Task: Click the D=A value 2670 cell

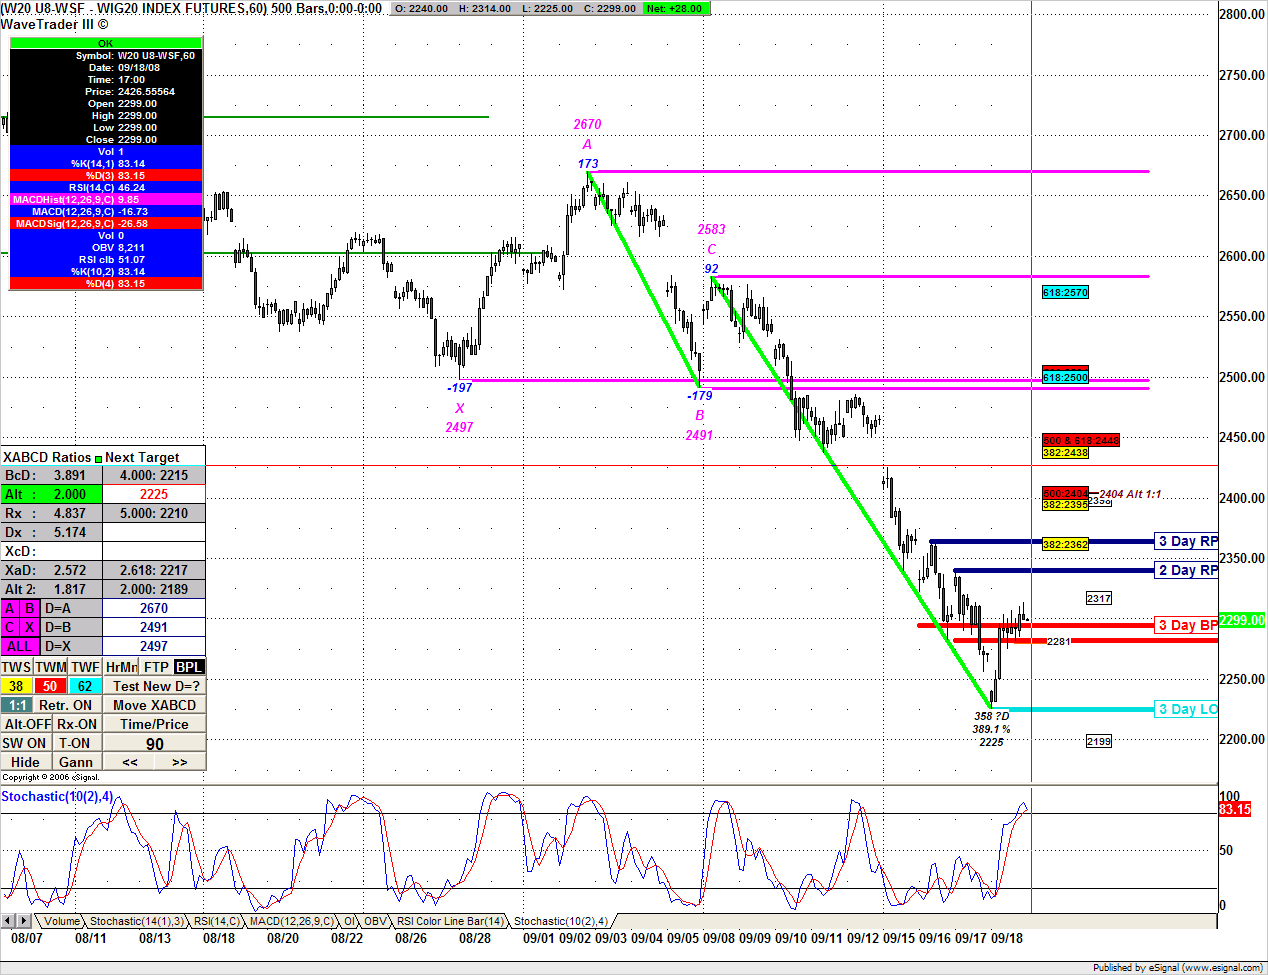Action: pos(154,608)
